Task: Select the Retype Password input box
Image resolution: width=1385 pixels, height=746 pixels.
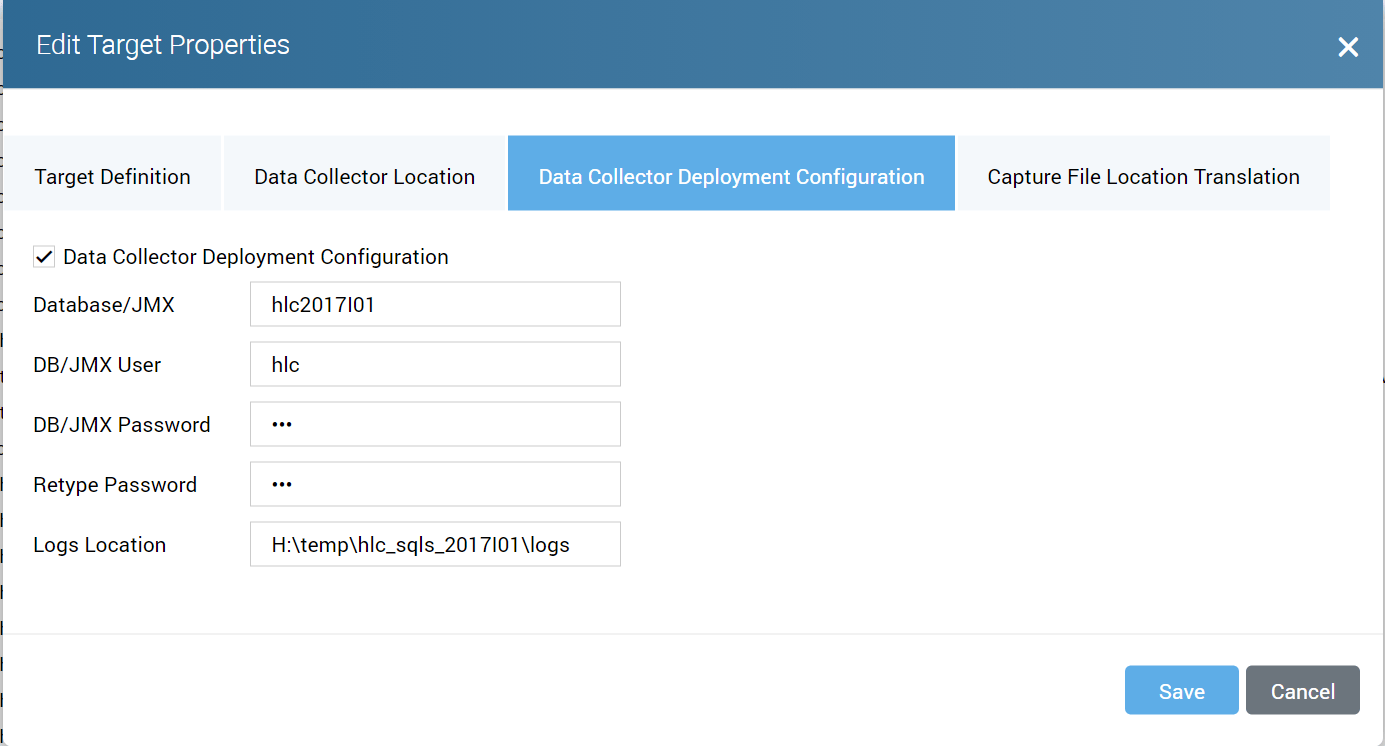Action: pyautogui.click(x=435, y=484)
